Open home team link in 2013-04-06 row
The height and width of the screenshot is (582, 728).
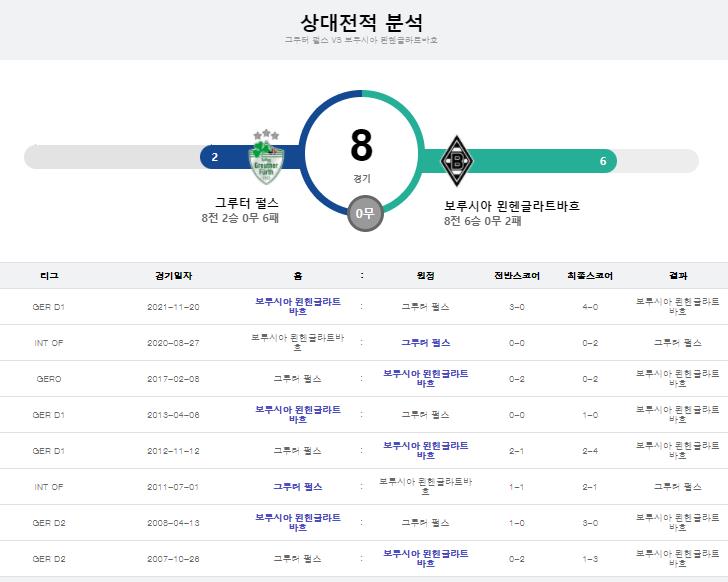pos(298,414)
